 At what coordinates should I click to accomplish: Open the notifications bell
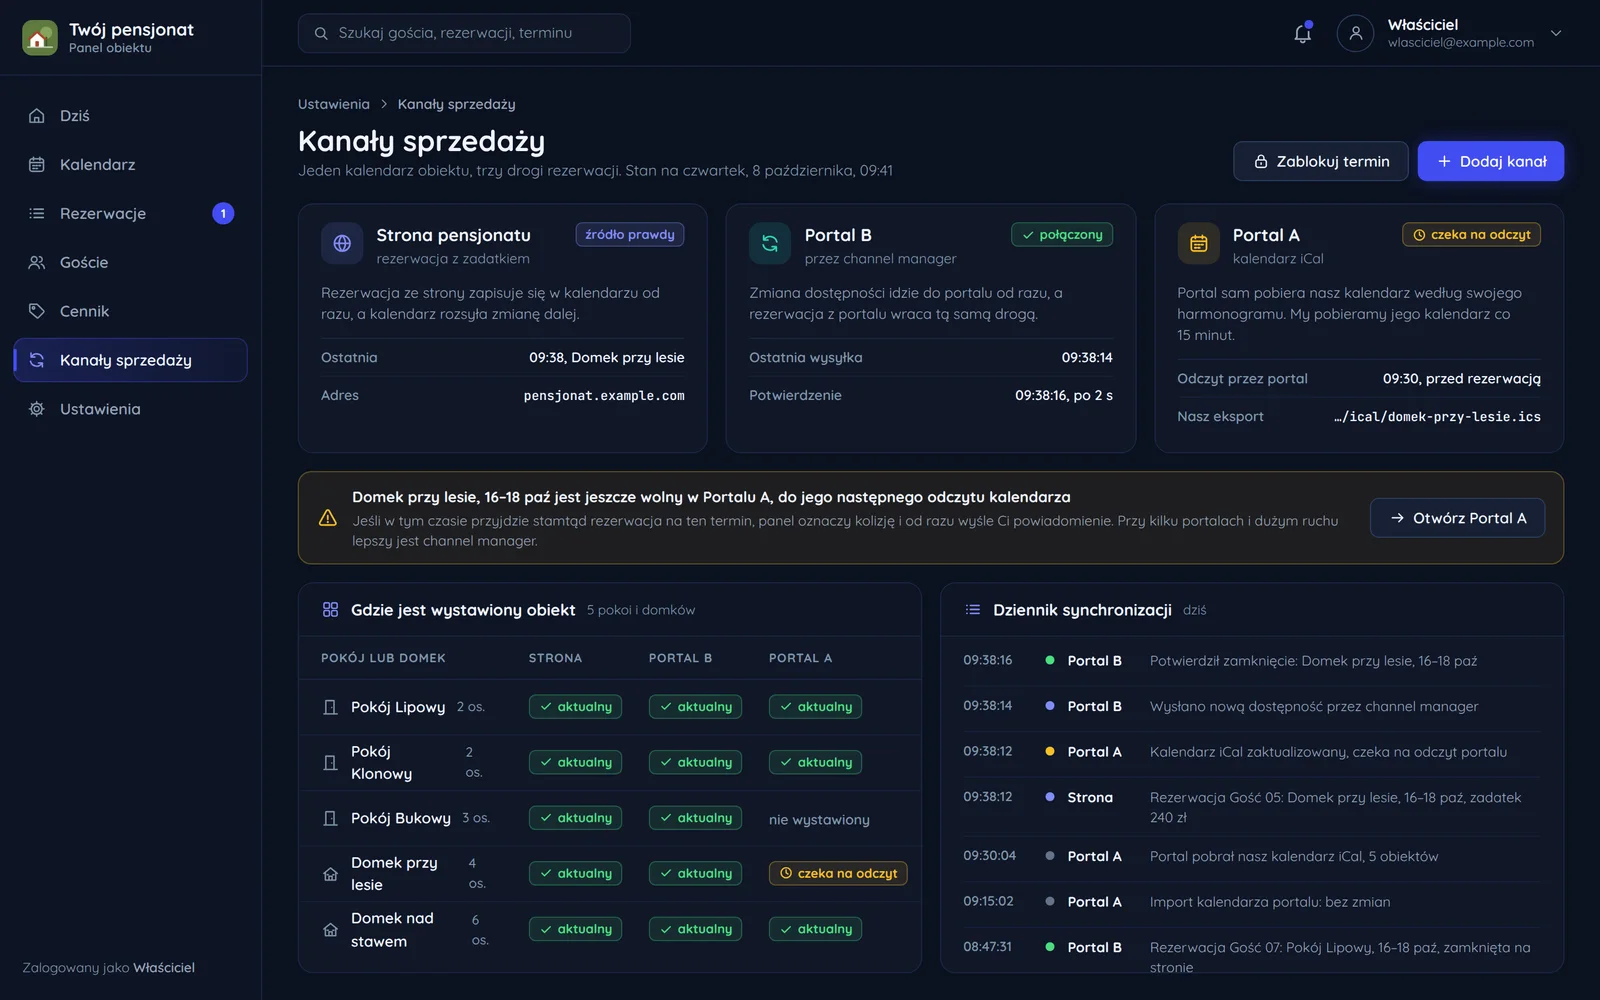1302,33
